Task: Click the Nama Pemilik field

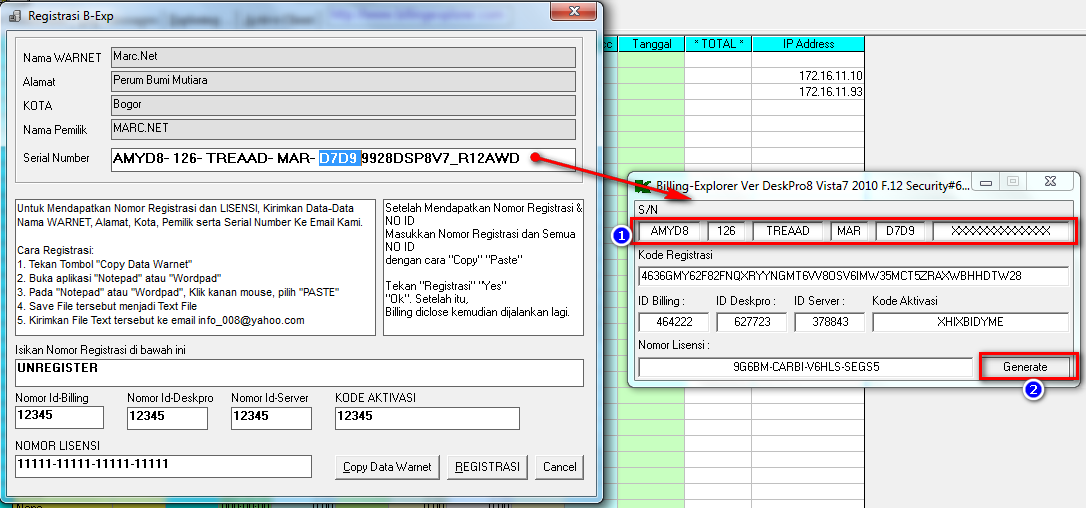Action: [x=344, y=130]
